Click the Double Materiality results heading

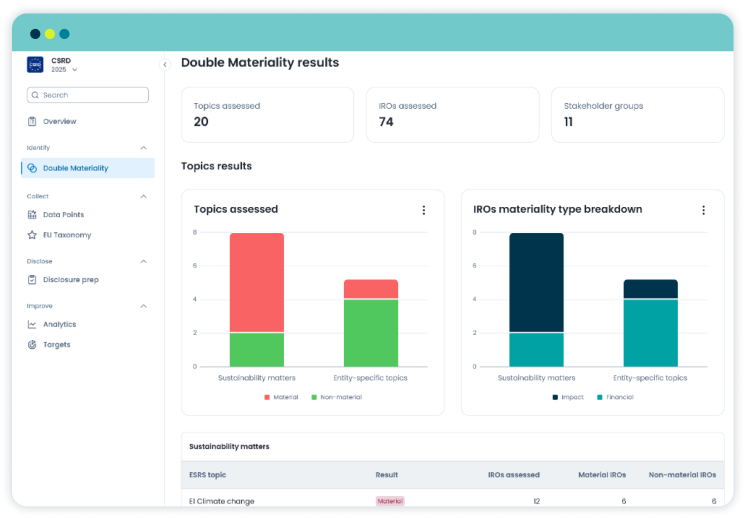260,62
